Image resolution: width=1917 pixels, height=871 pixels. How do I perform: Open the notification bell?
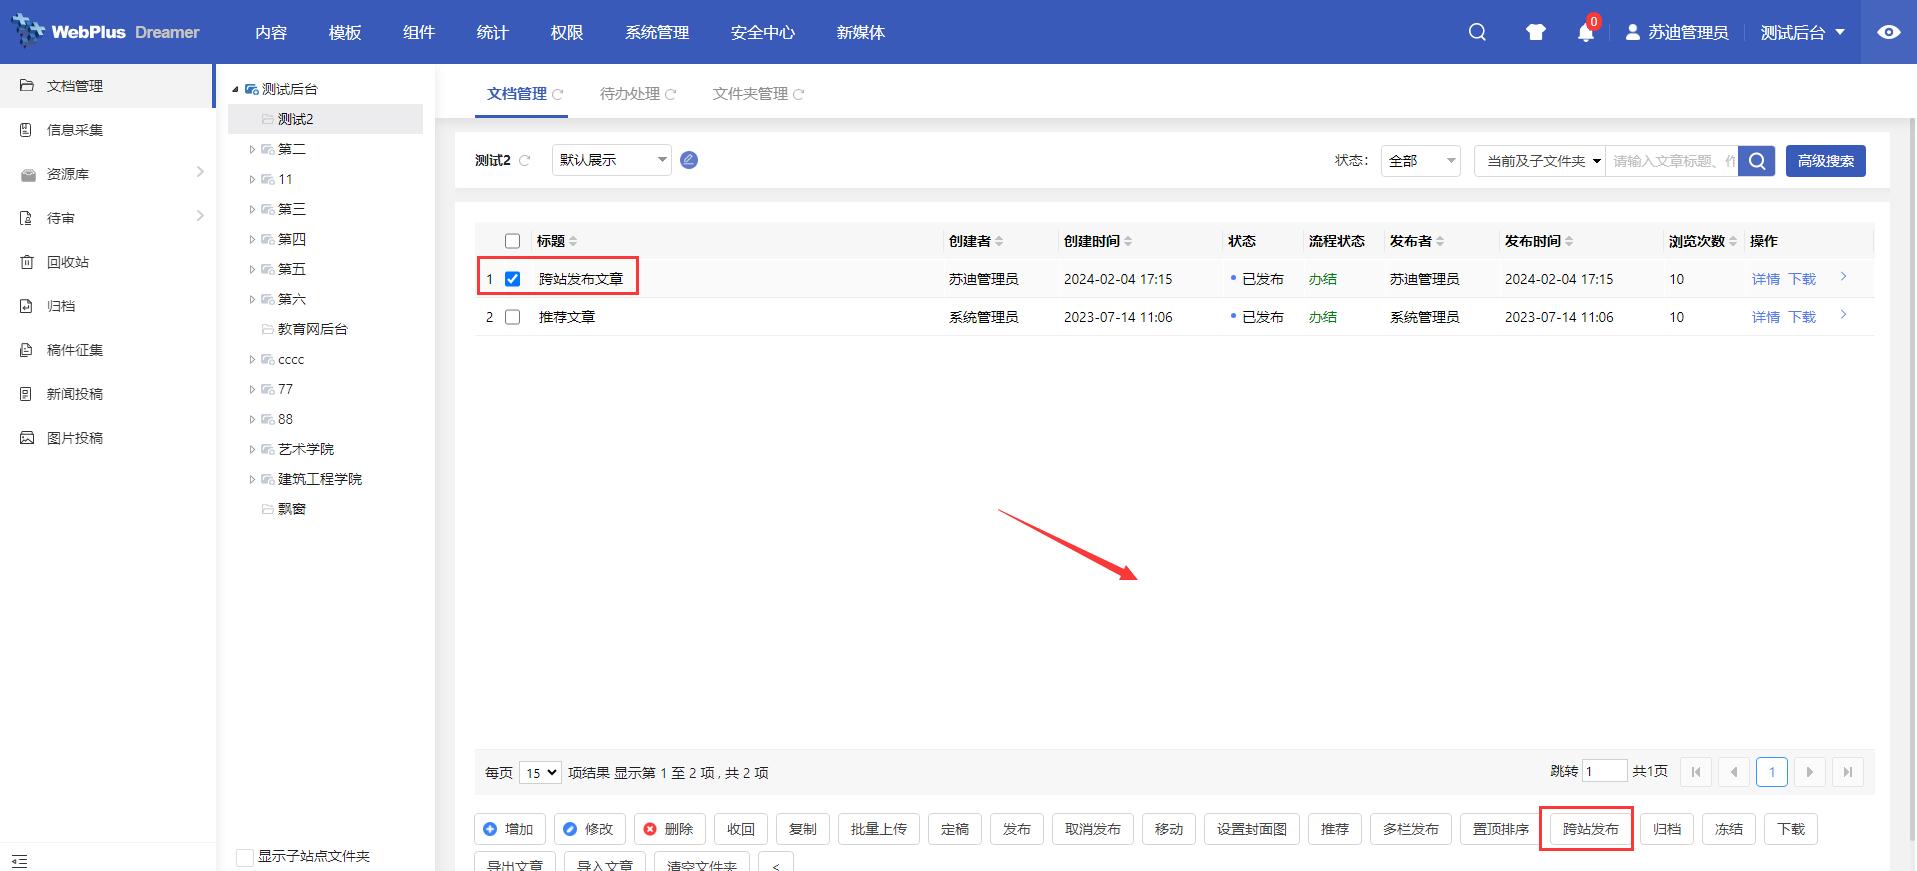(x=1586, y=32)
